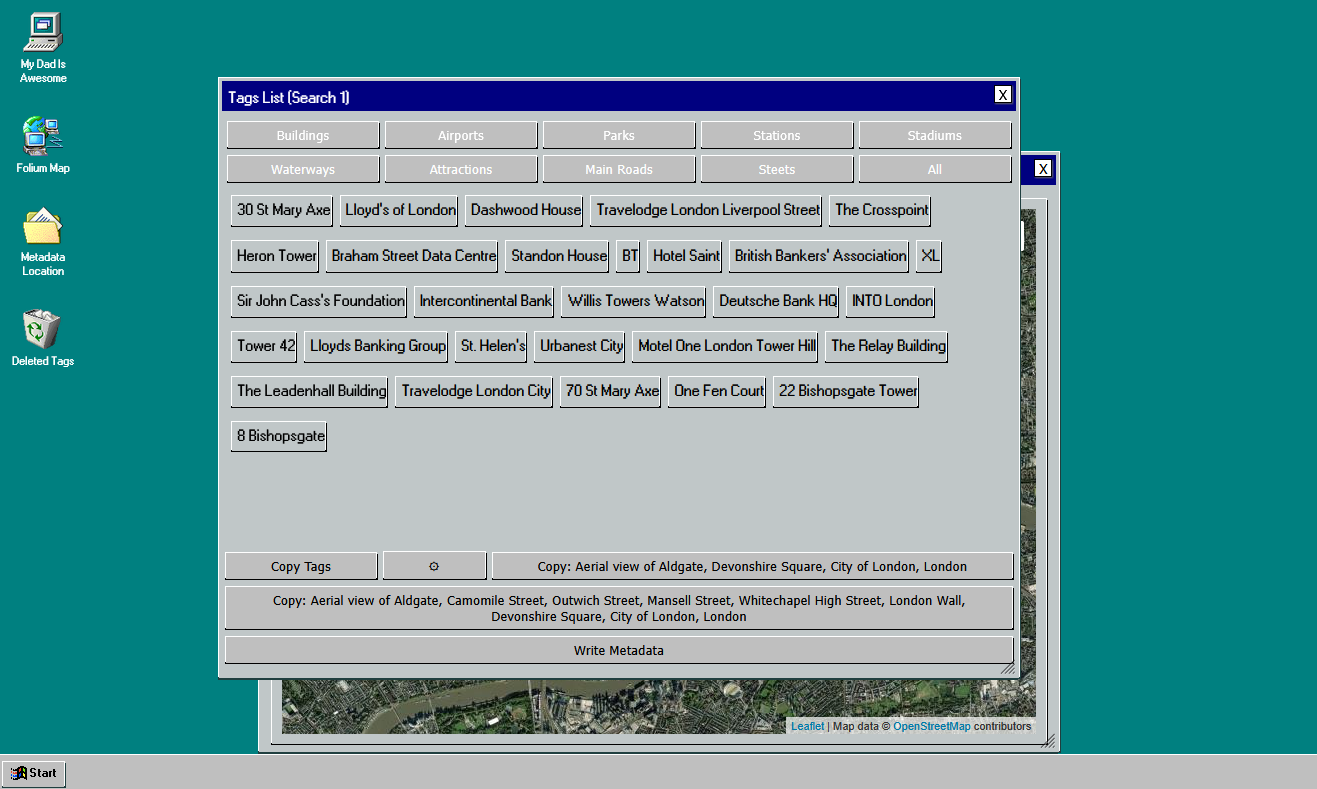The image size is (1317, 789).
Task: Select the XL tag
Action: click(x=930, y=256)
